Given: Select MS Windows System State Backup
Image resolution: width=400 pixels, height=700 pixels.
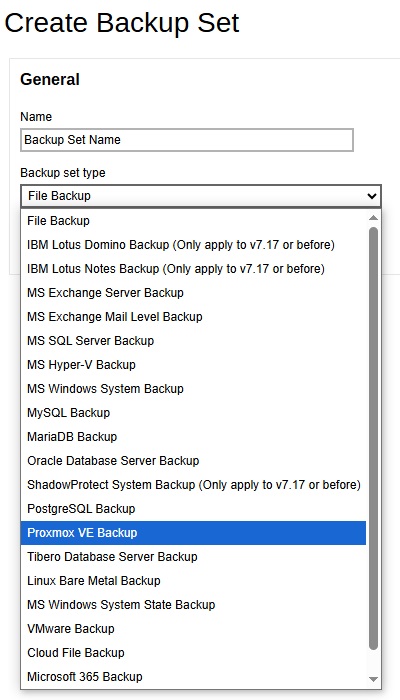Looking at the screenshot, I should 193,605.
